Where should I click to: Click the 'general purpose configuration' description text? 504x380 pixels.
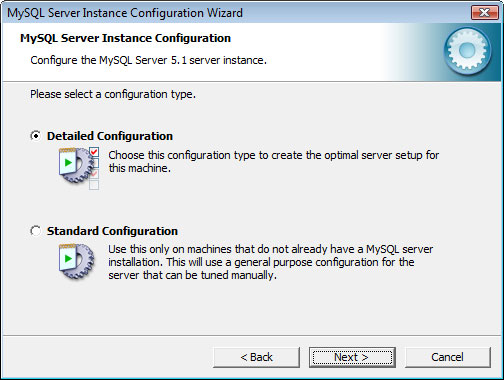pos(271,262)
